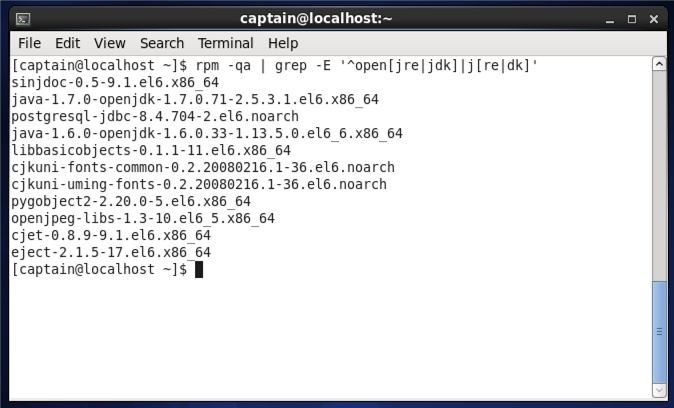The height and width of the screenshot is (408, 674).
Task: Click the openjpeg-libs output line
Action: [x=143, y=218]
